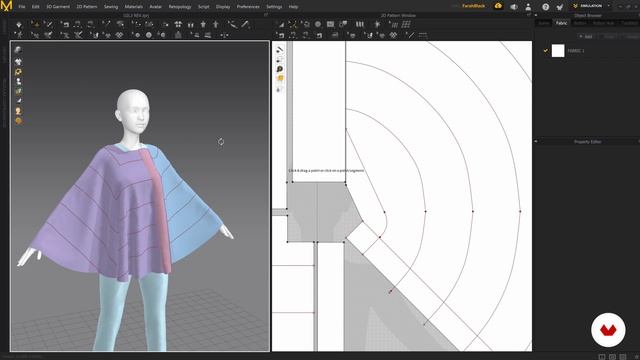Open the user account icon in title bar

[x=528, y=7]
